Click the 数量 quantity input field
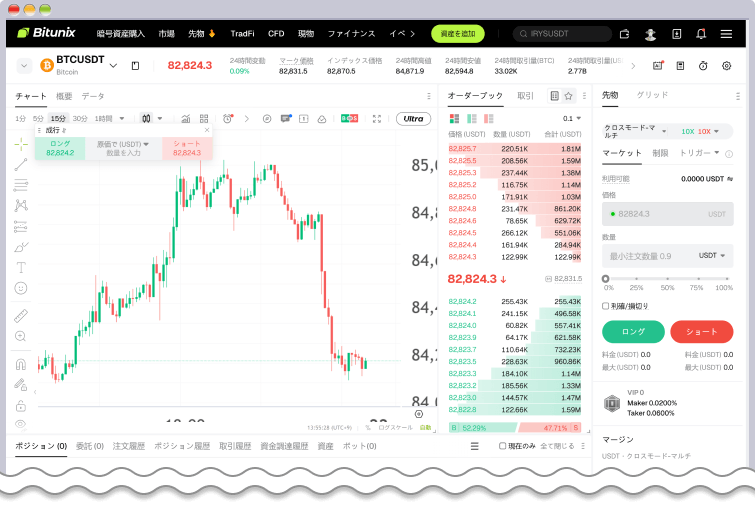 667,256
